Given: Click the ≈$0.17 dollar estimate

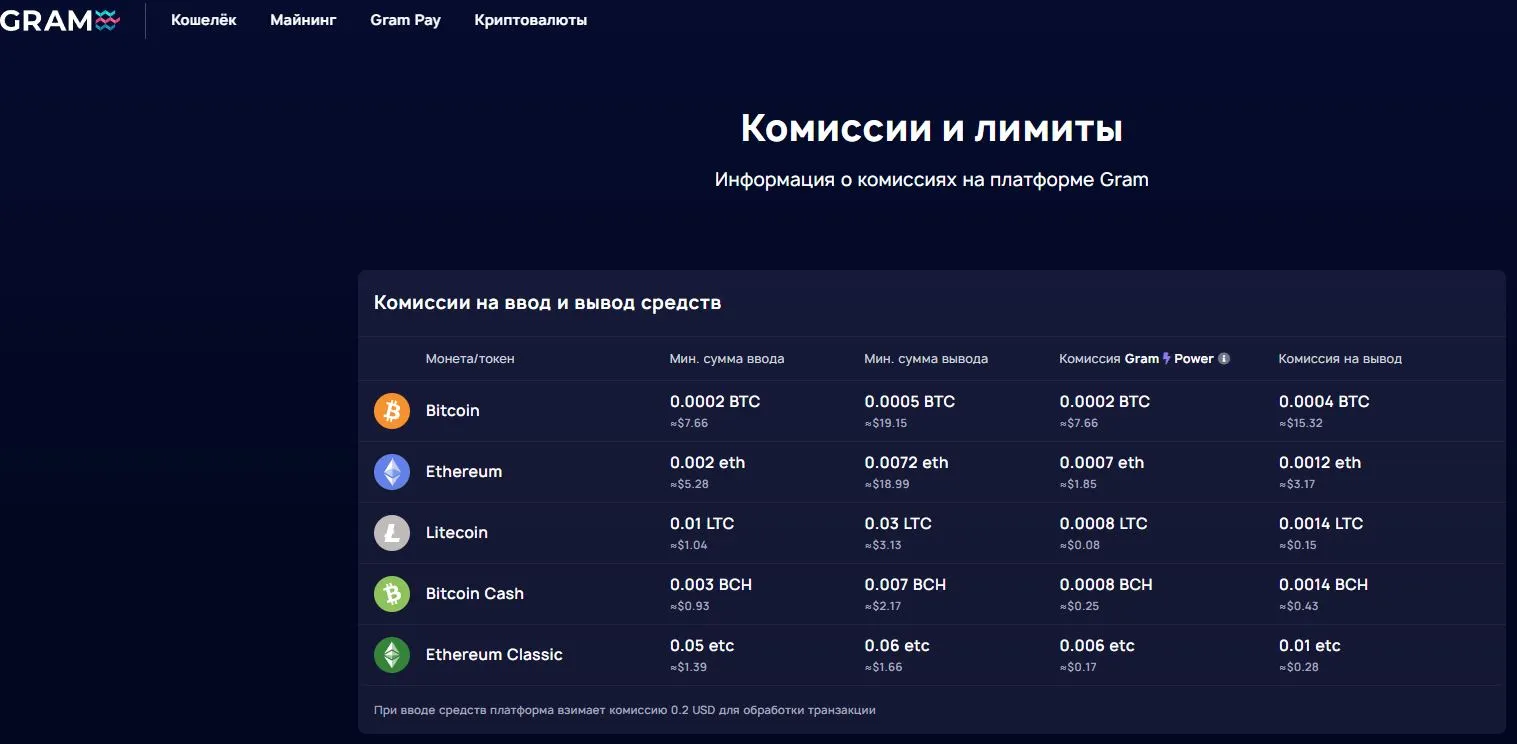Looking at the screenshot, I should pos(1079,668).
